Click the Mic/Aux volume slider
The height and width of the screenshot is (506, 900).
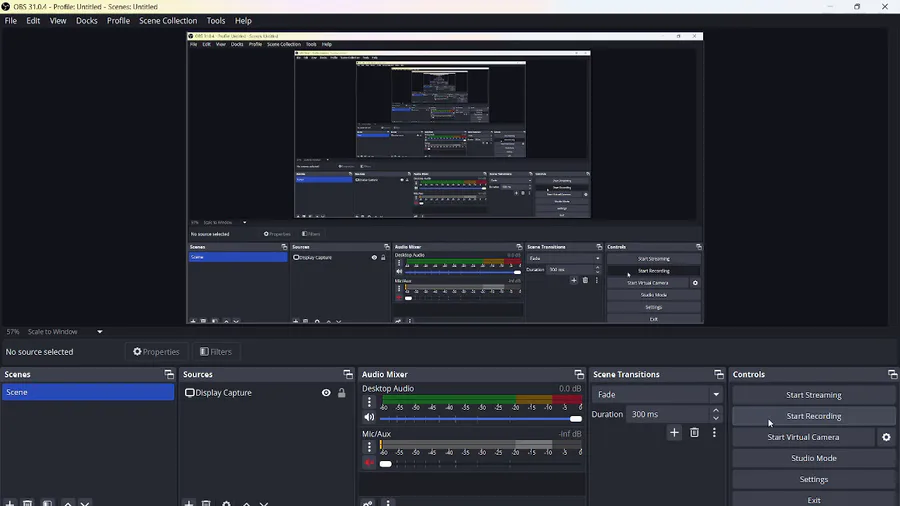(481, 464)
